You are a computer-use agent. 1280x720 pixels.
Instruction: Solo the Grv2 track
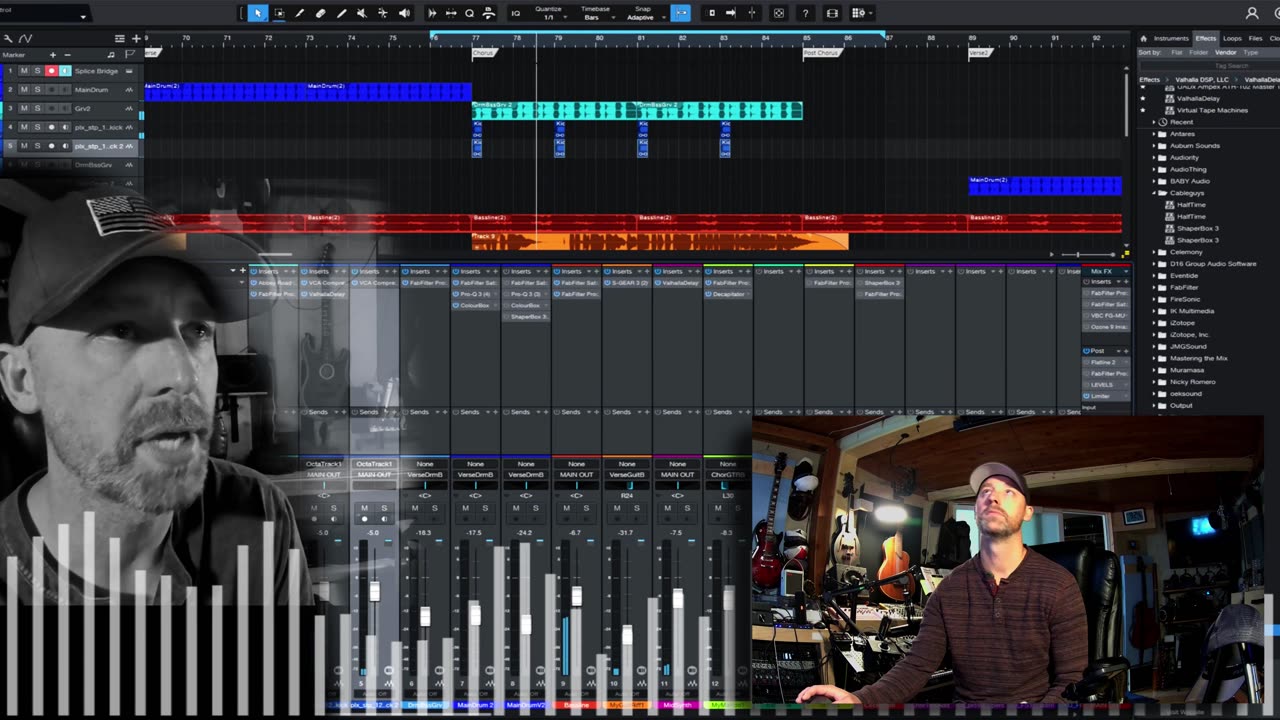click(37, 108)
